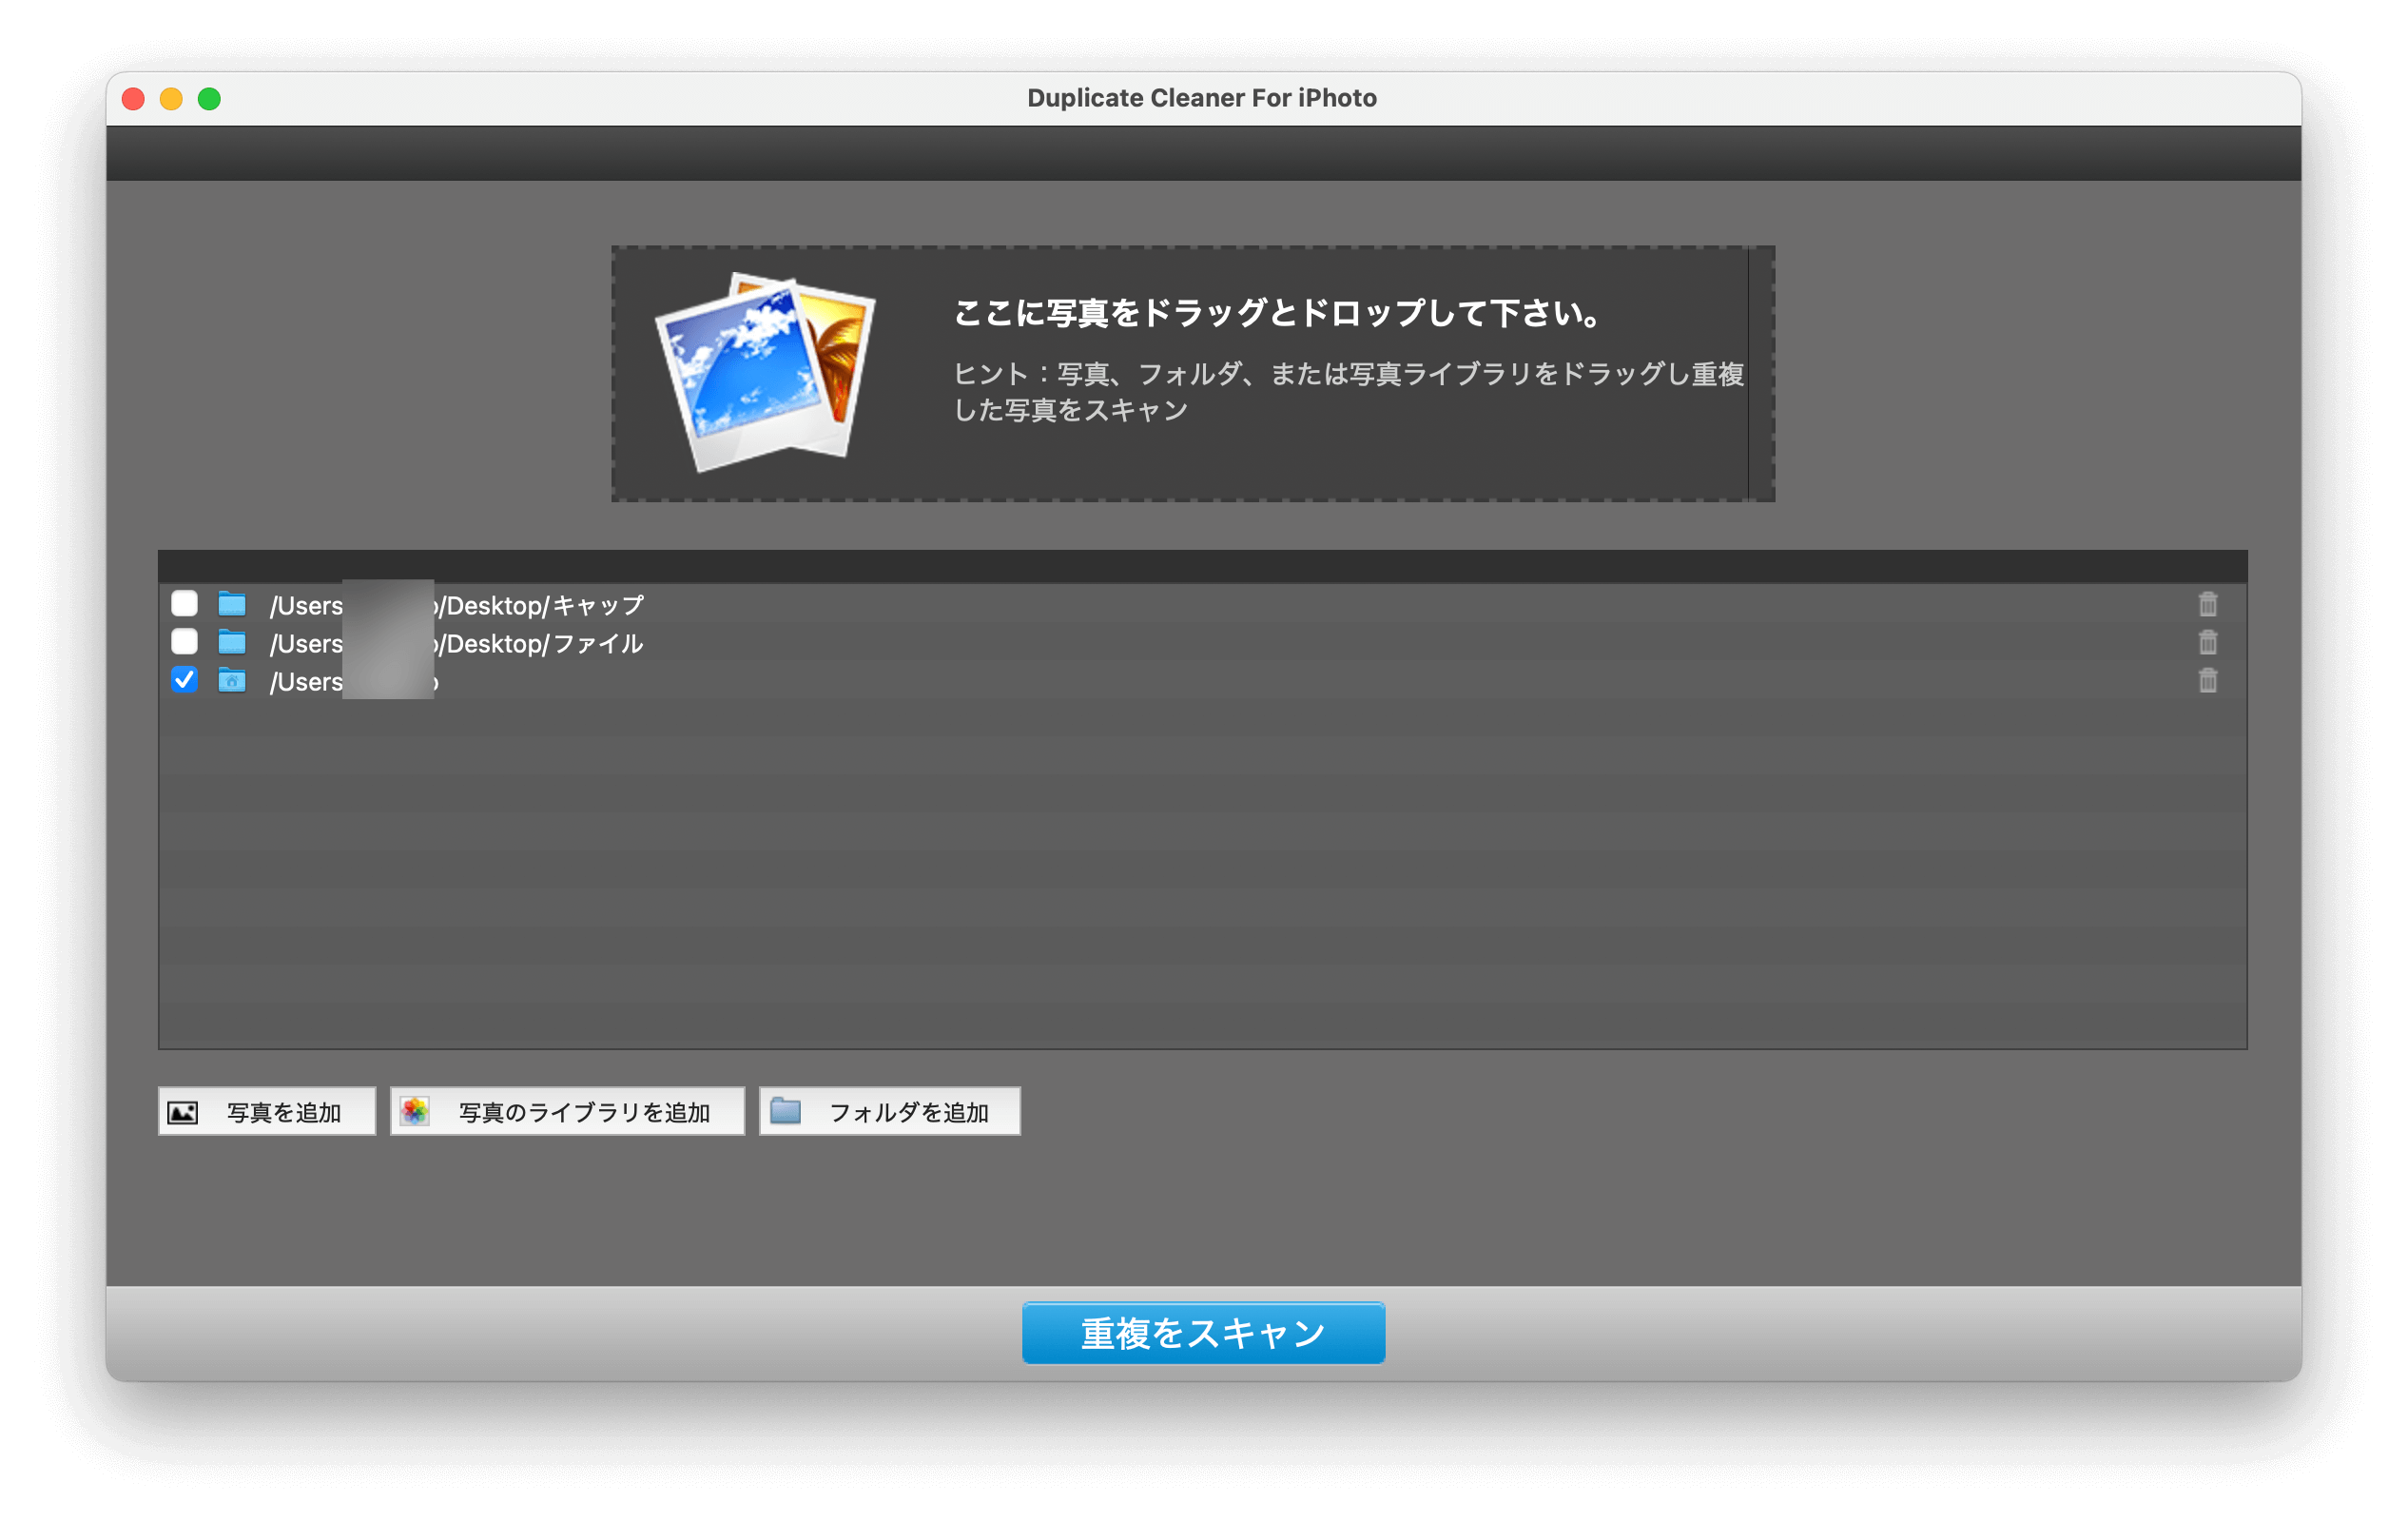2408x1522 pixels.
Task: Click the stacked photos image in drop zone
Action: pyautogui.click(x=766, y=371)
